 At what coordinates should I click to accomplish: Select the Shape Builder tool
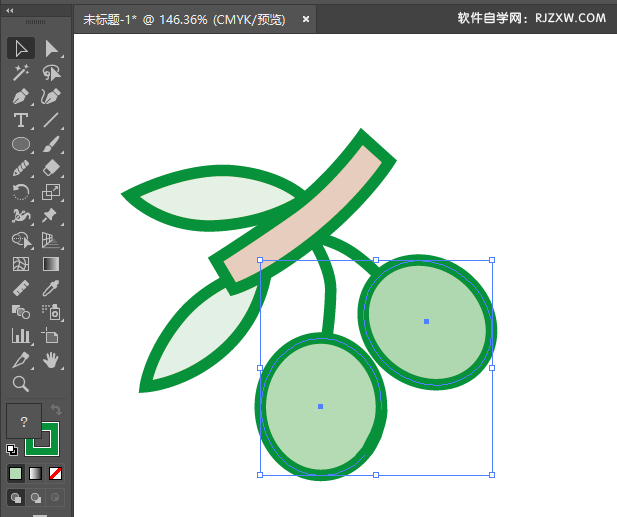tap(21, 240)
